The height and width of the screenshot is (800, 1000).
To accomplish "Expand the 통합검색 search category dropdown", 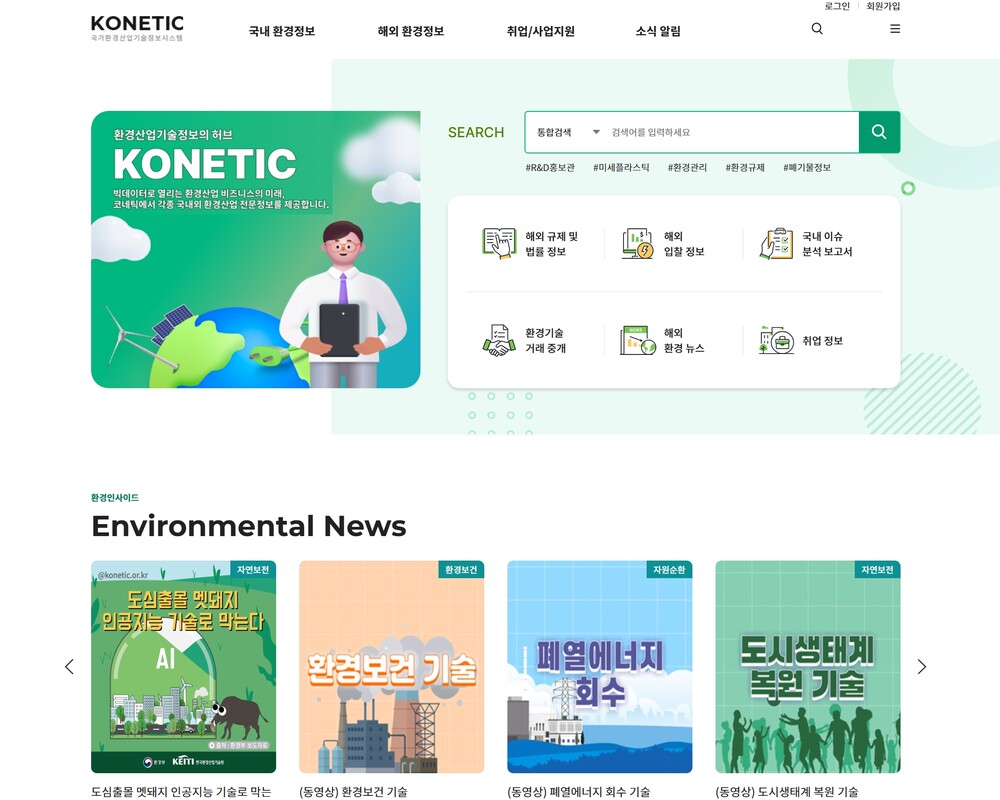I will 568,132.
